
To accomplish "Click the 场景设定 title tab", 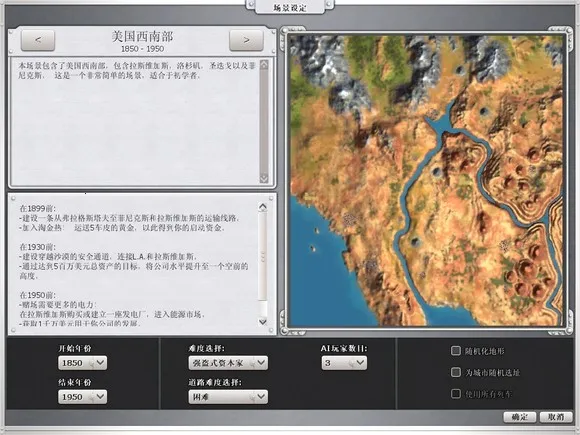I will (290, 7).
